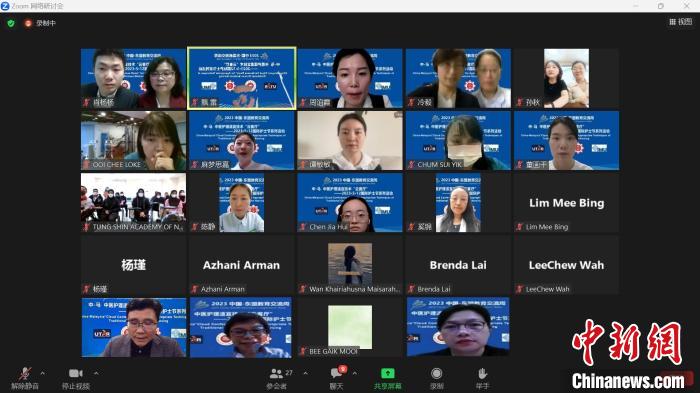Click TUNG SHIN ACADEMY video tile

click(133, 203)
